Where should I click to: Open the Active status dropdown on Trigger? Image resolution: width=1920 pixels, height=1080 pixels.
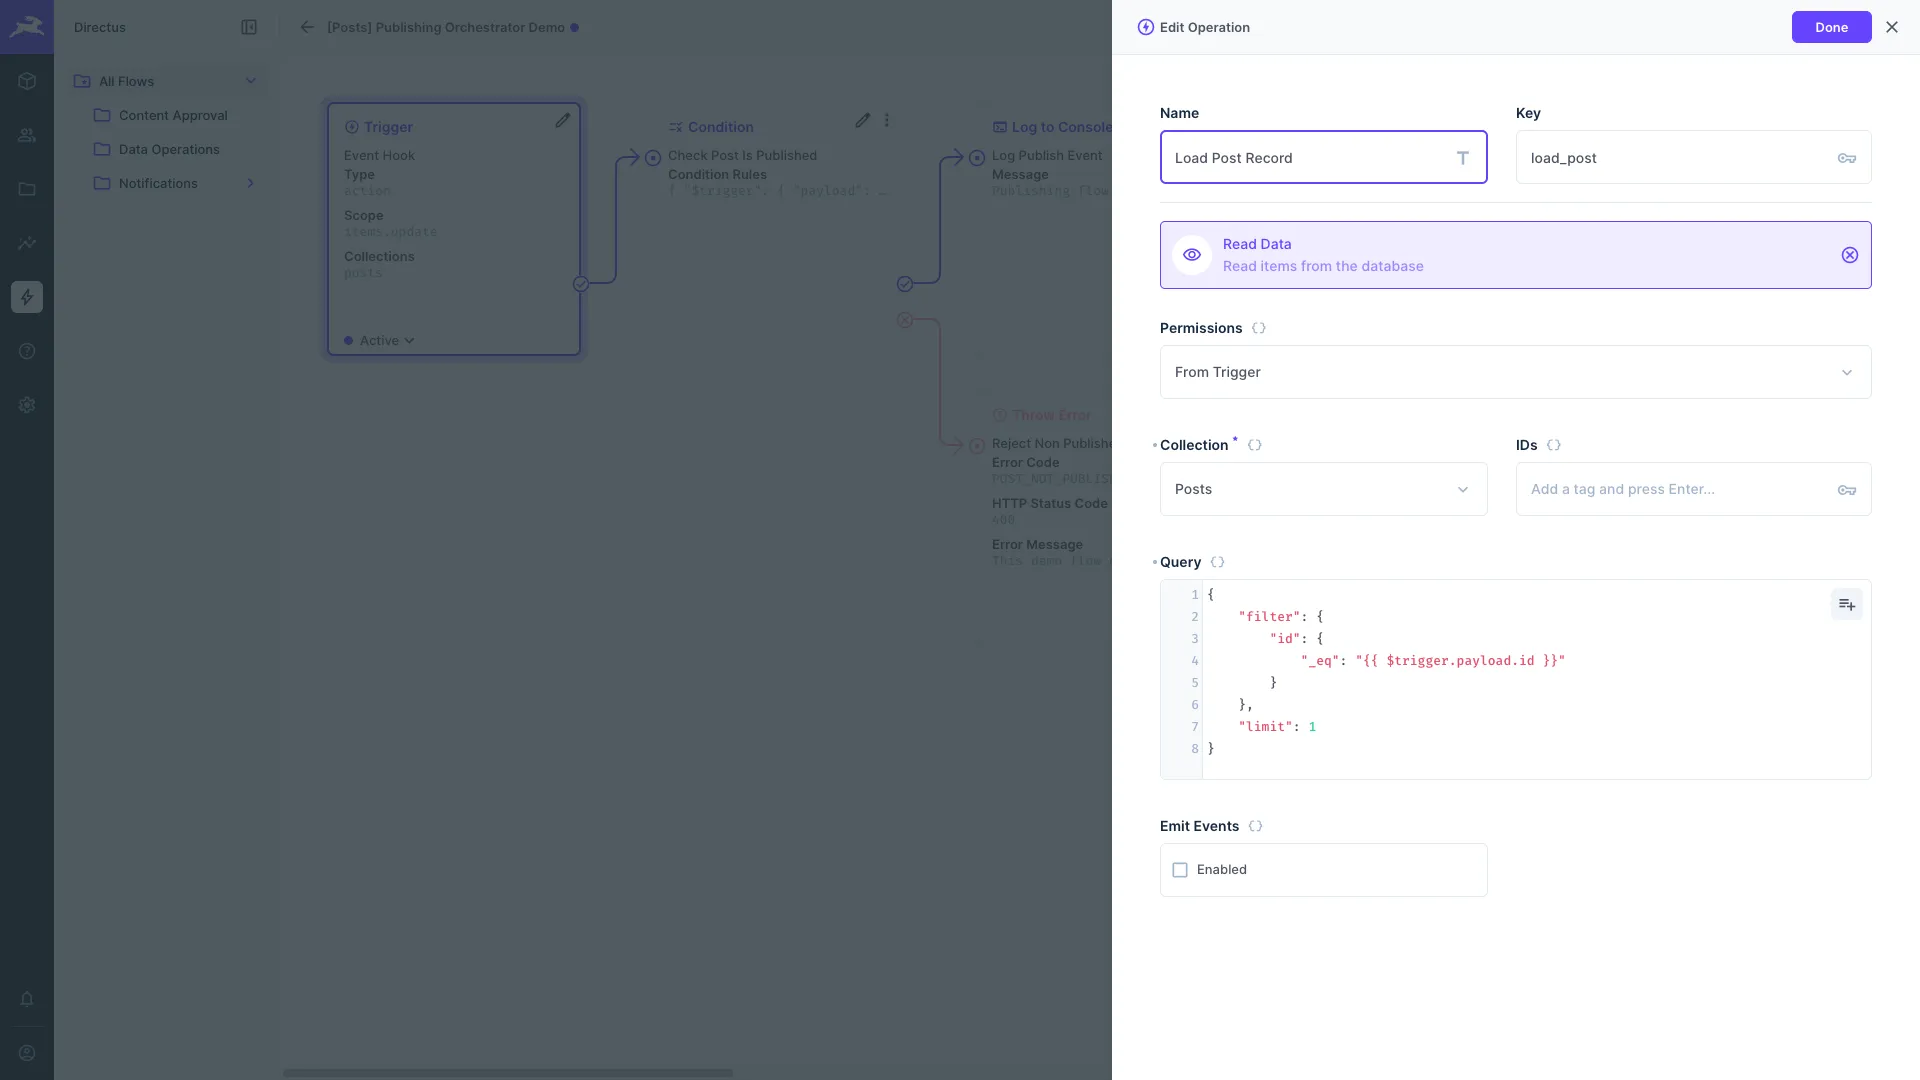tap(380, 341)
